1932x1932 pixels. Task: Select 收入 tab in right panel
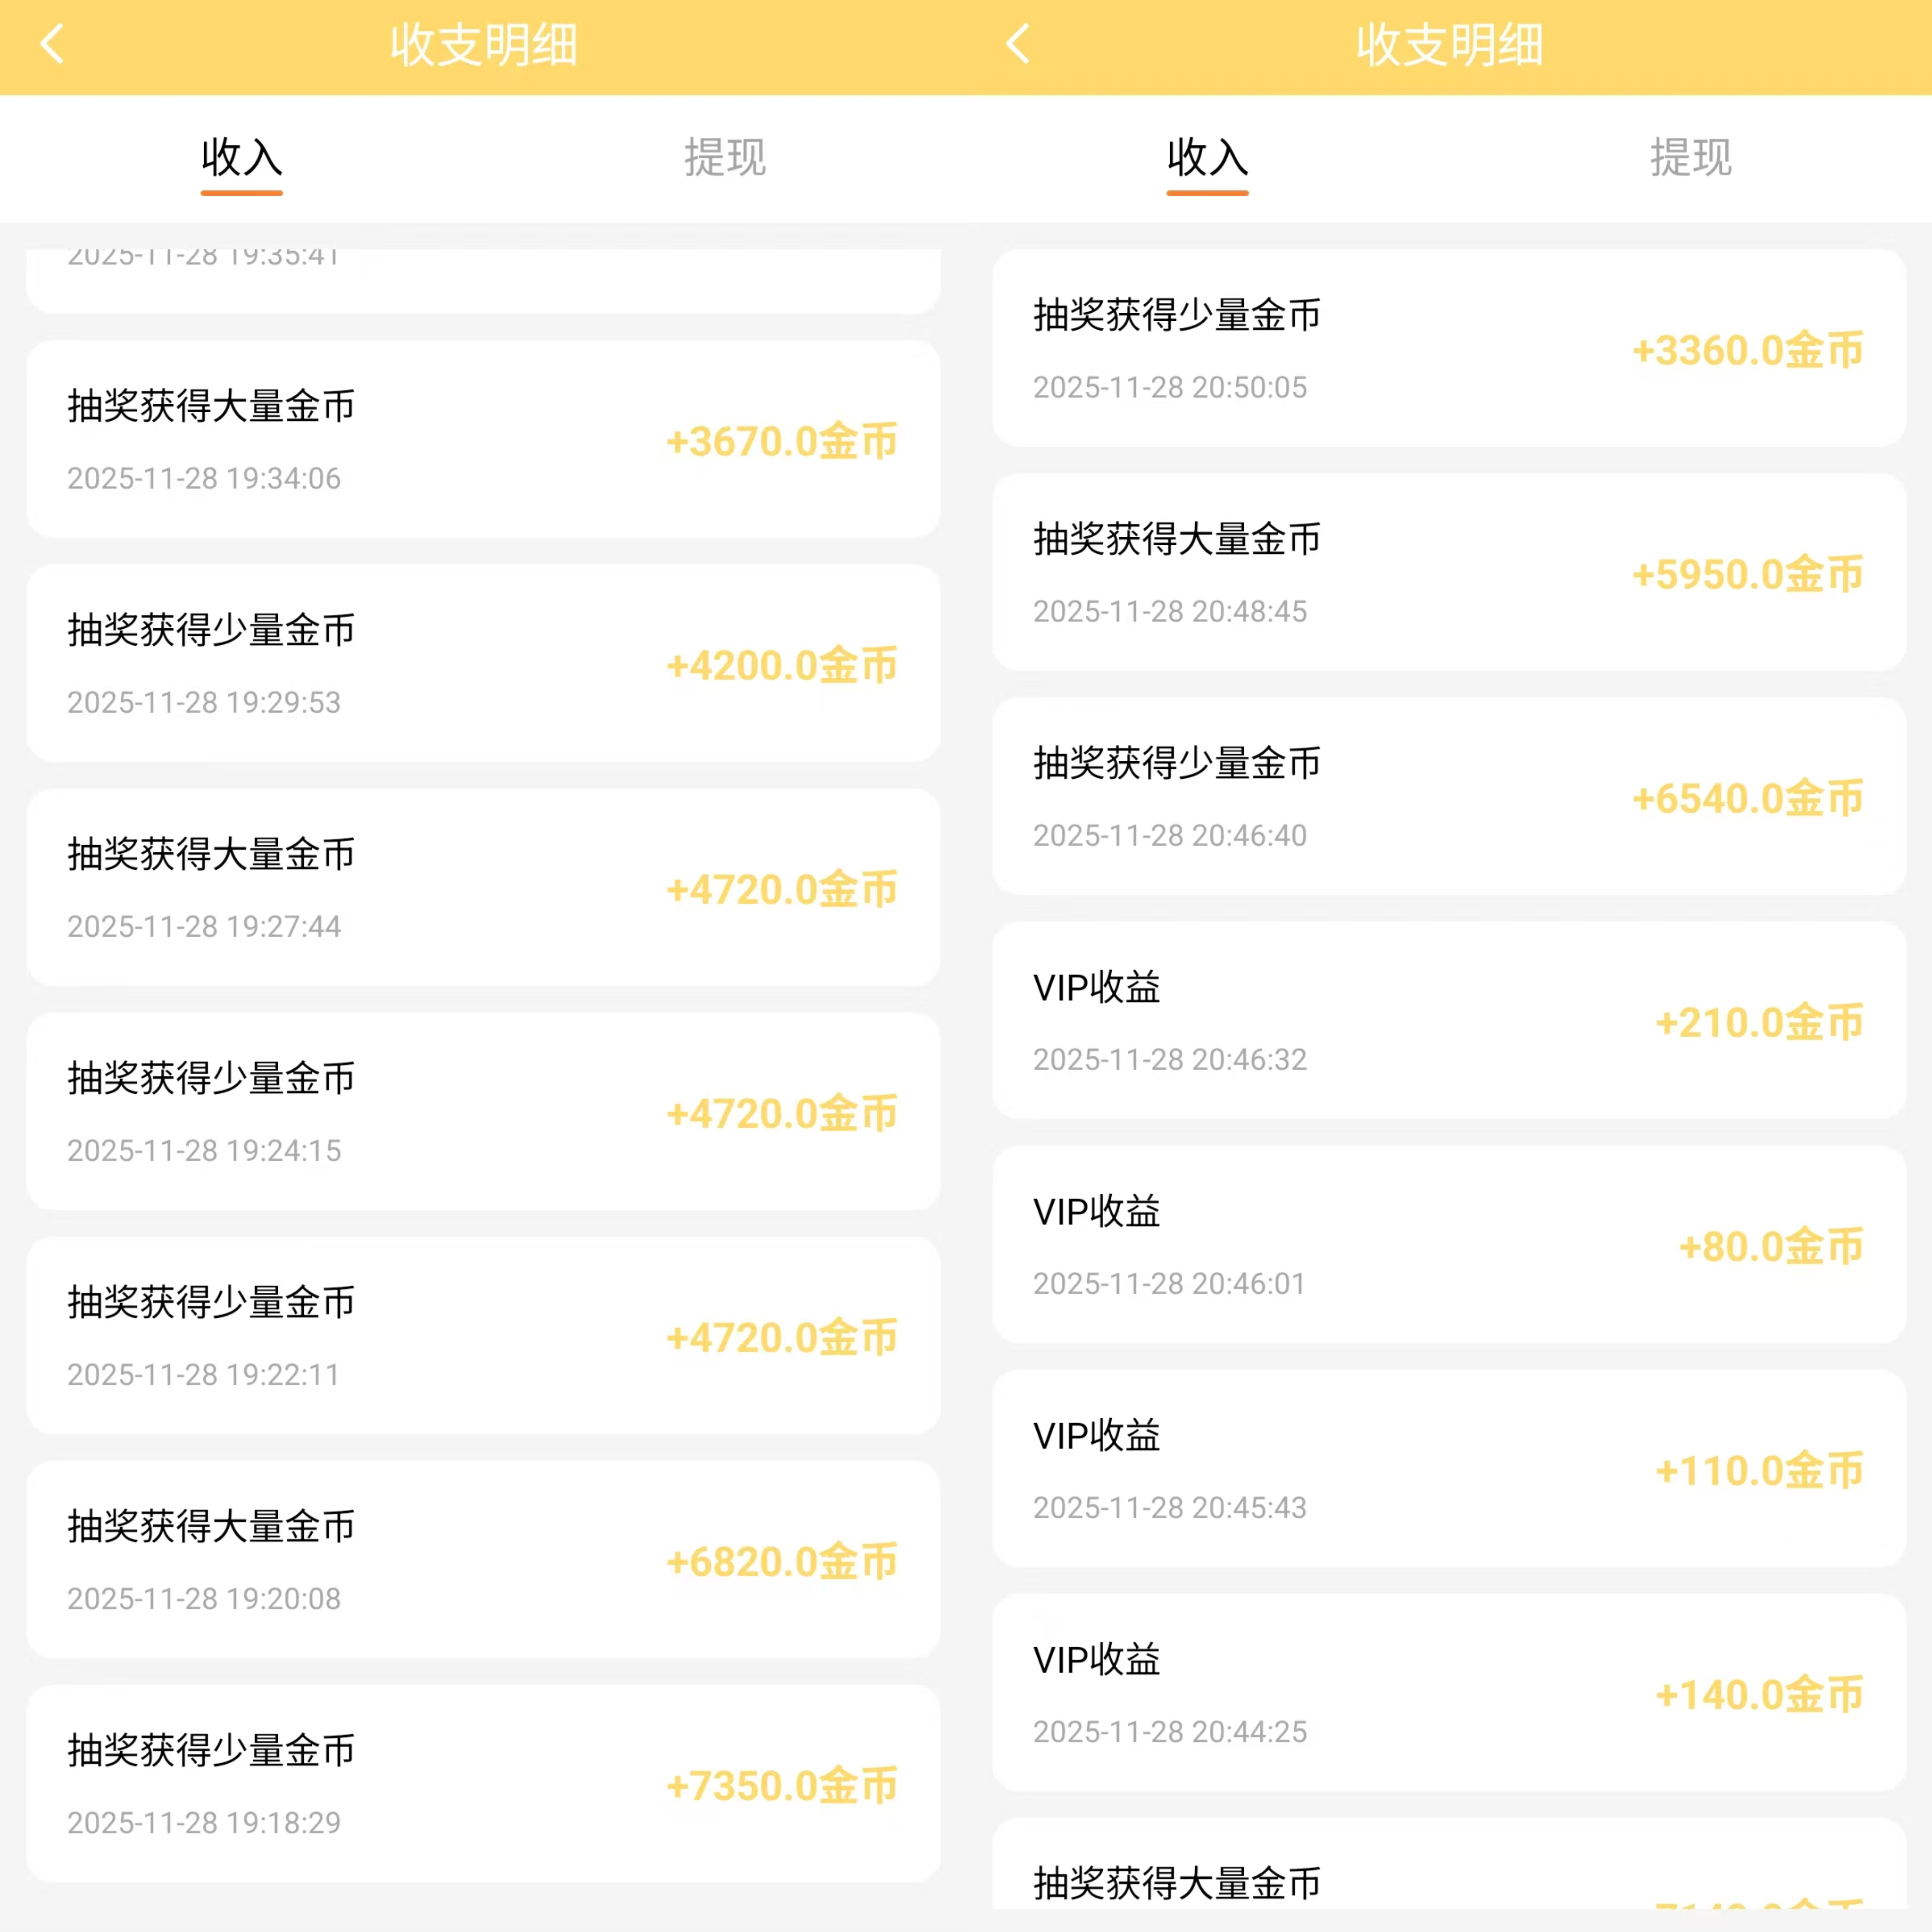(1207, 158)
